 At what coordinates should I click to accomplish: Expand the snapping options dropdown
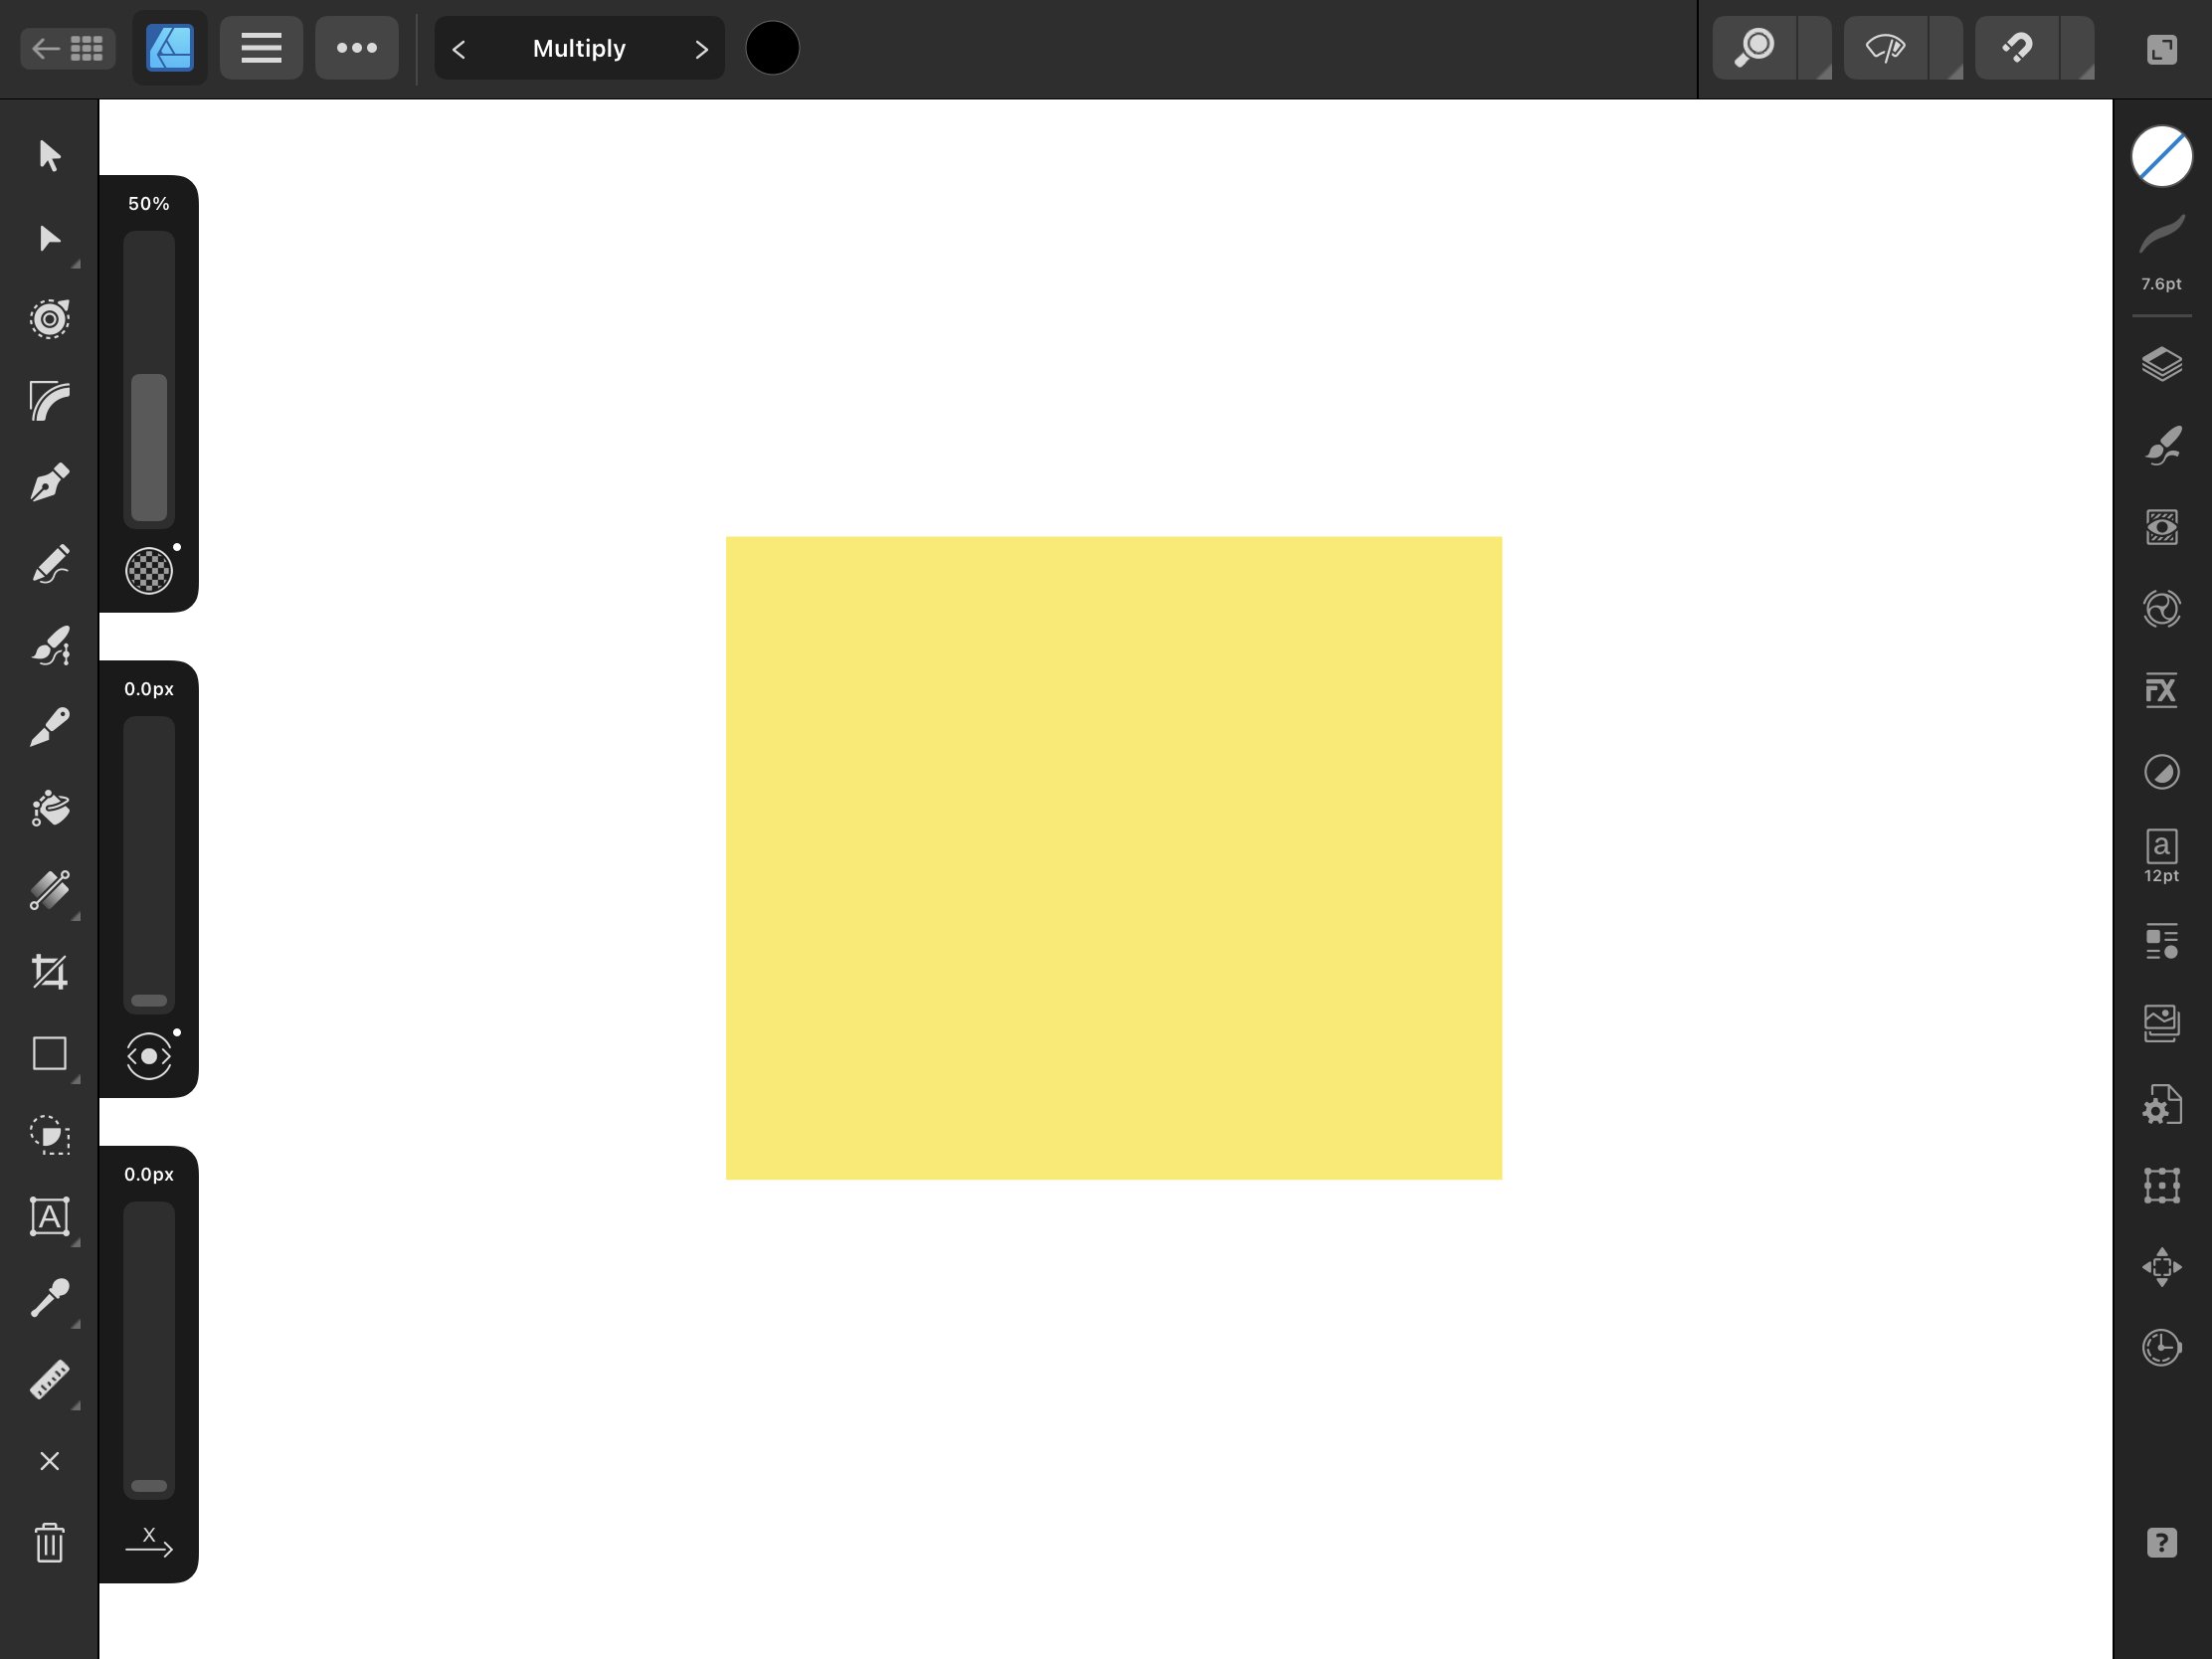pyautogui.click(x=2078, y=48)
